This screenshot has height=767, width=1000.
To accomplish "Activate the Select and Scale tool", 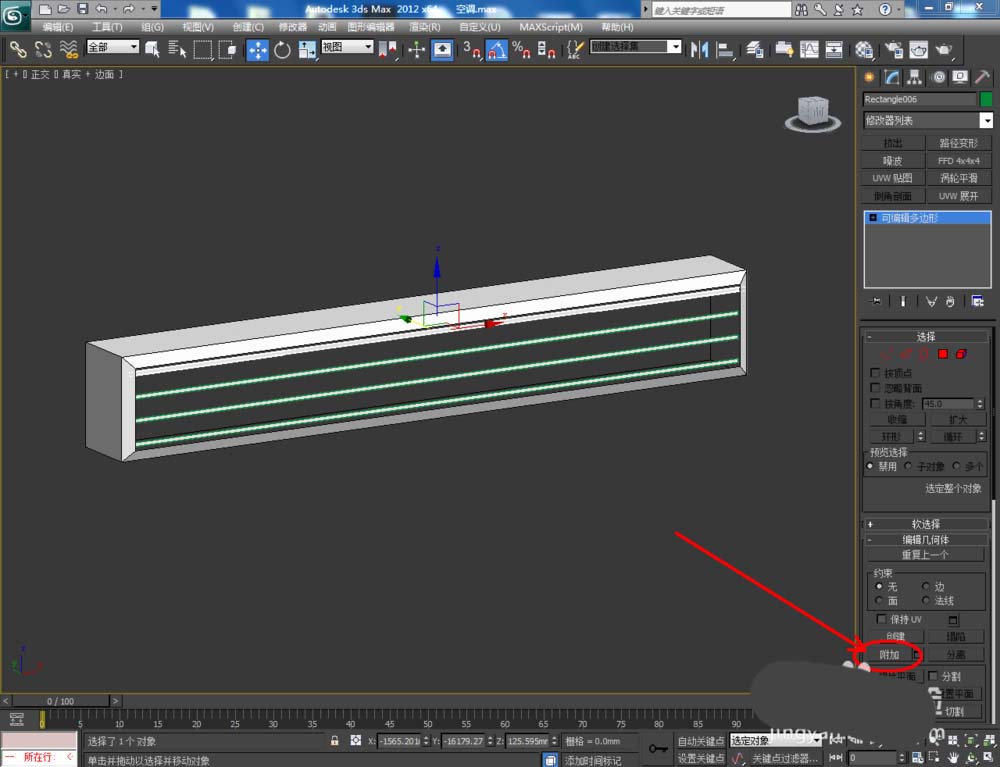I will point(307,50).
